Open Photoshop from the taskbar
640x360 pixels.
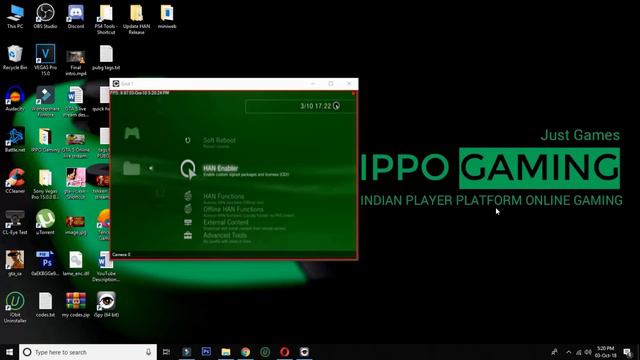(x=206, y=352)
